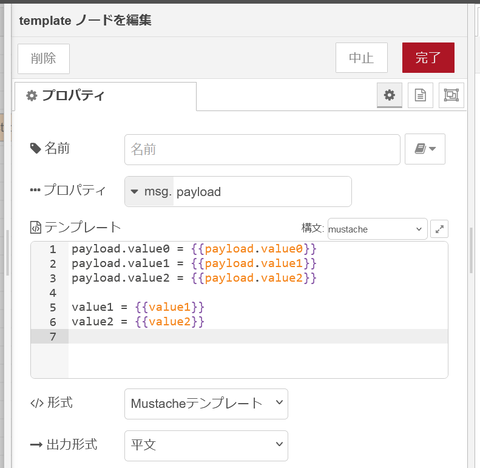Click line number 7 in the gutter
Screen dimensions: 480x468
[x=53, y=337]
